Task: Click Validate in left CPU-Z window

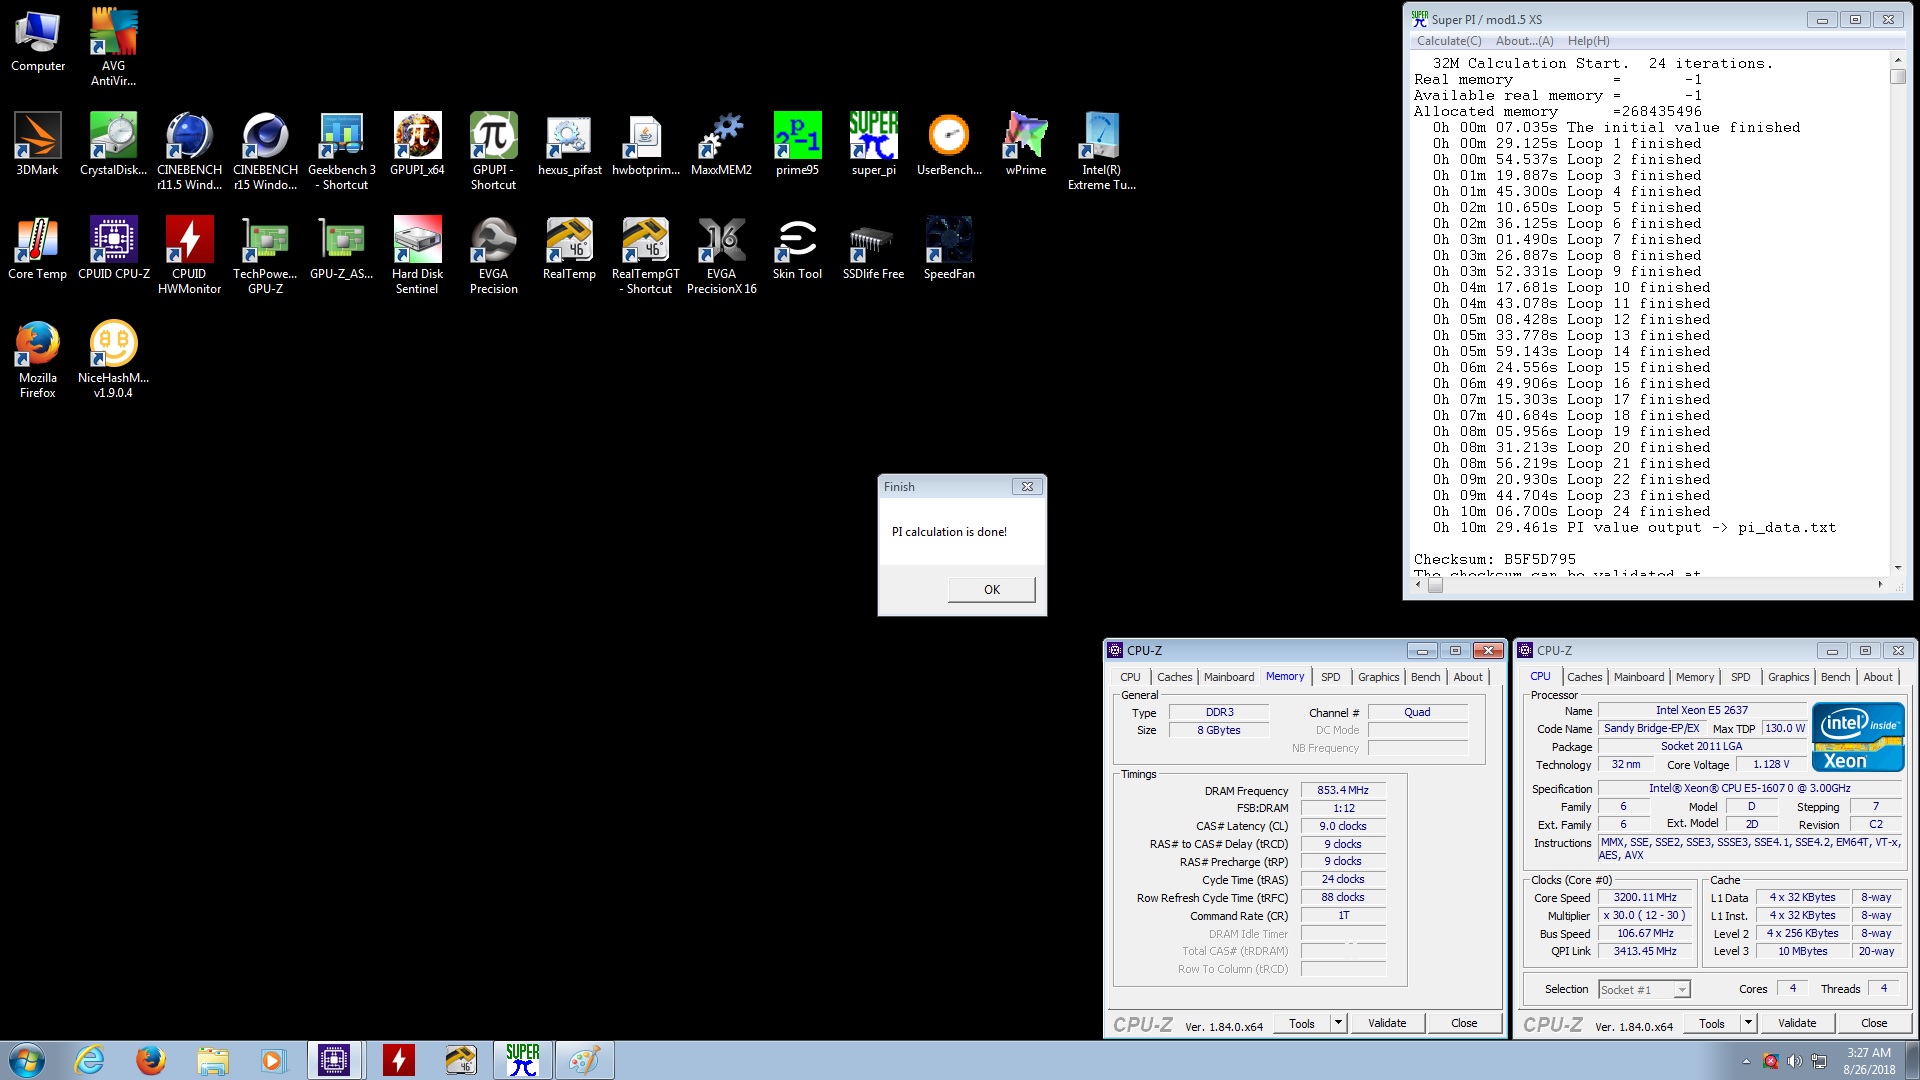Action: click(1386, 1023)
